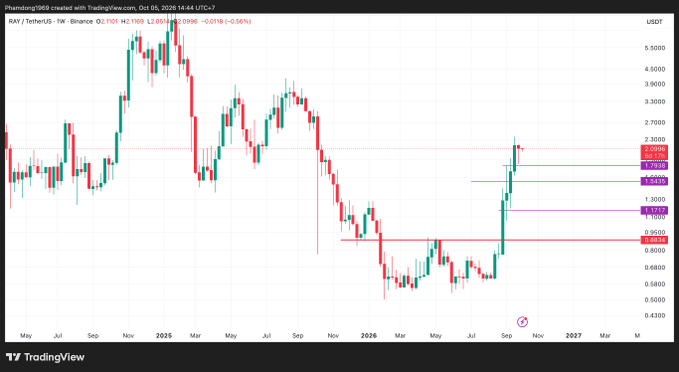Click the 3.3000 price scale label
679x372 pixels.
click(654, 102)
